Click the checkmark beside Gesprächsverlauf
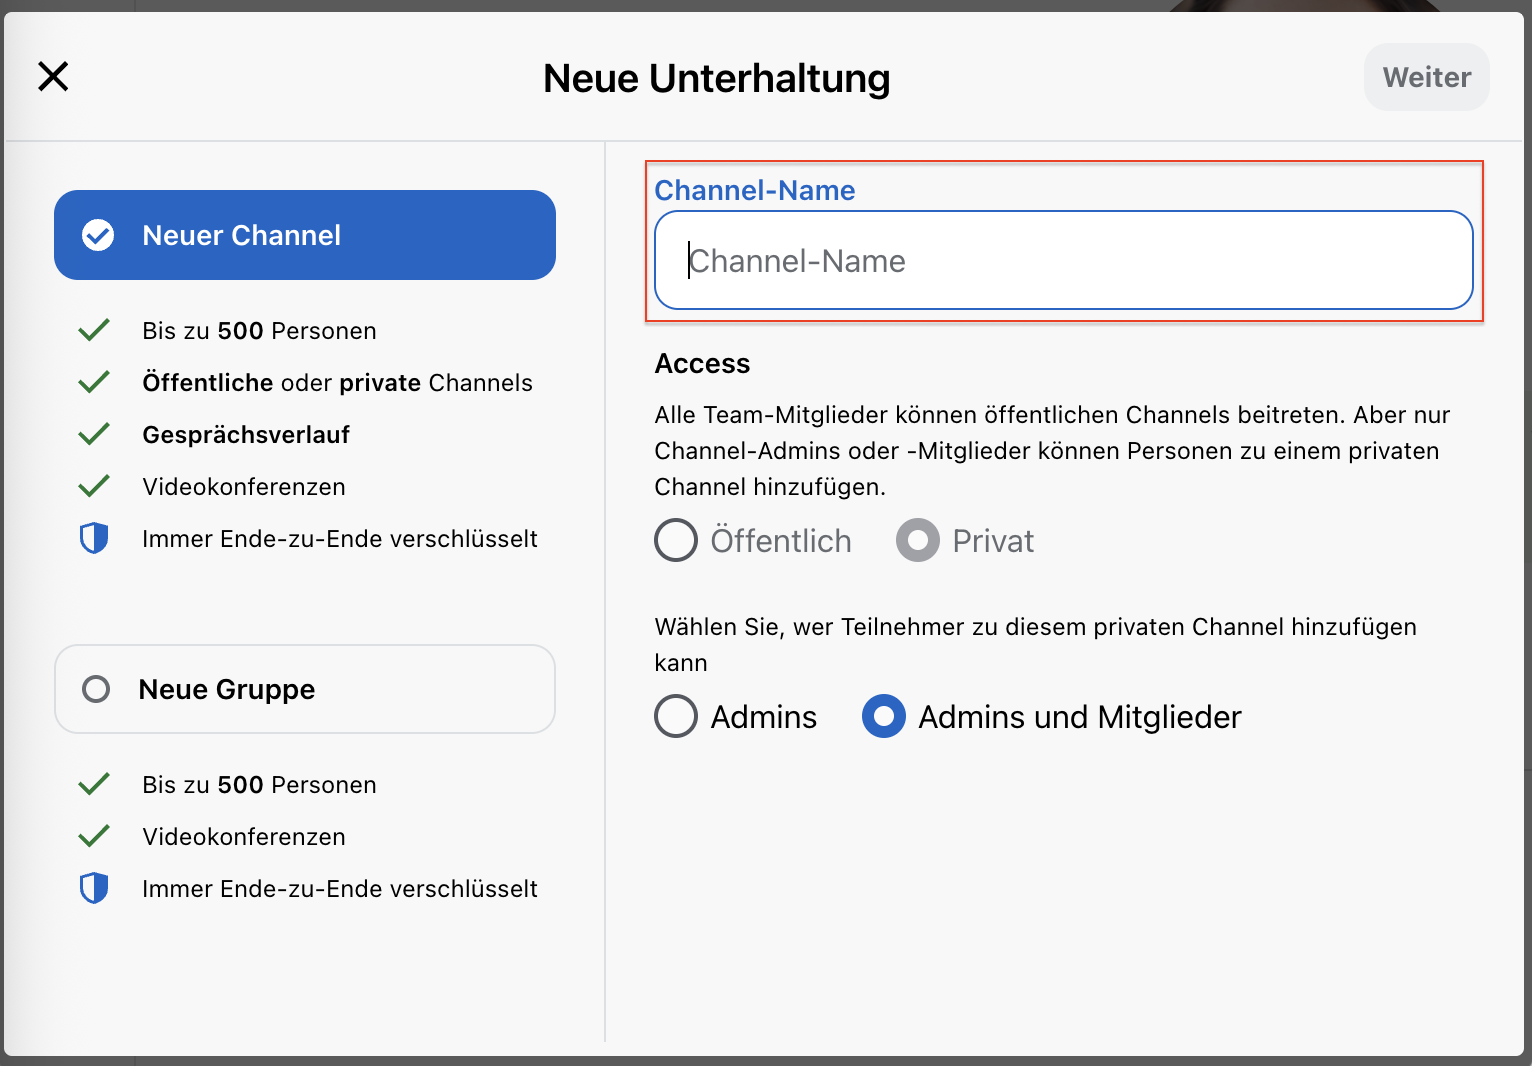 click(94, 434)
